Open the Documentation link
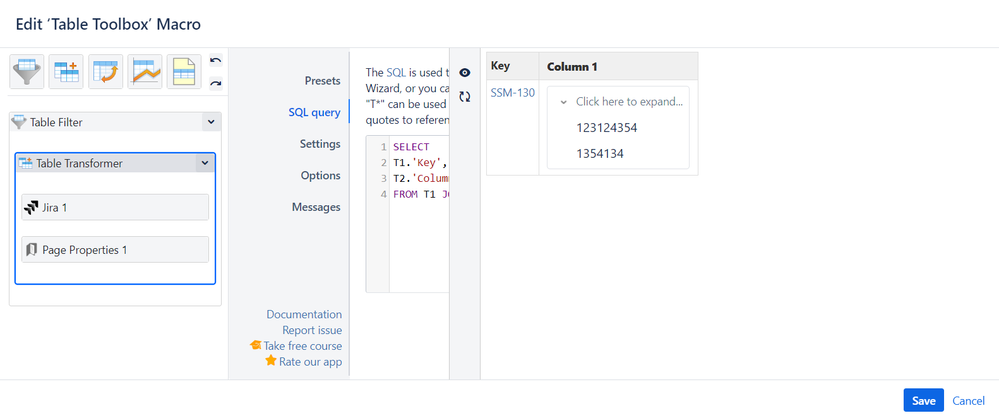 304,314
